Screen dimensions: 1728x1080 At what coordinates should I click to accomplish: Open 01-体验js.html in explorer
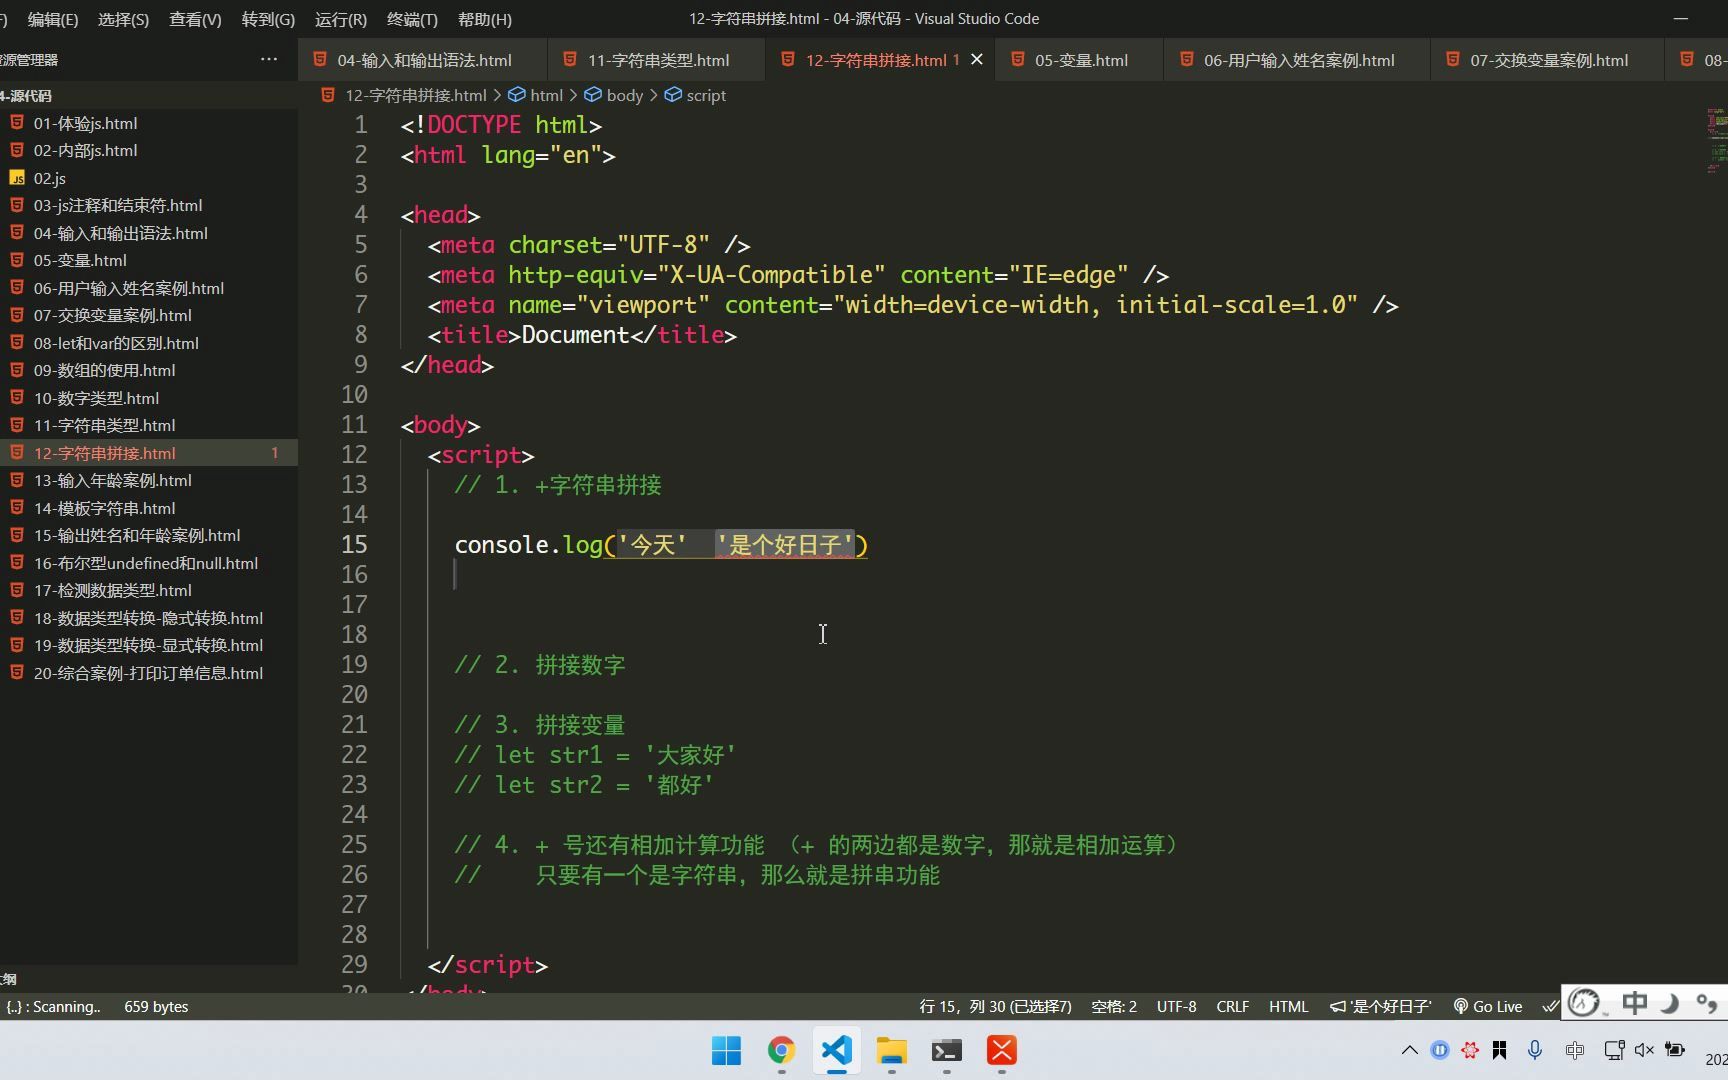149,123
